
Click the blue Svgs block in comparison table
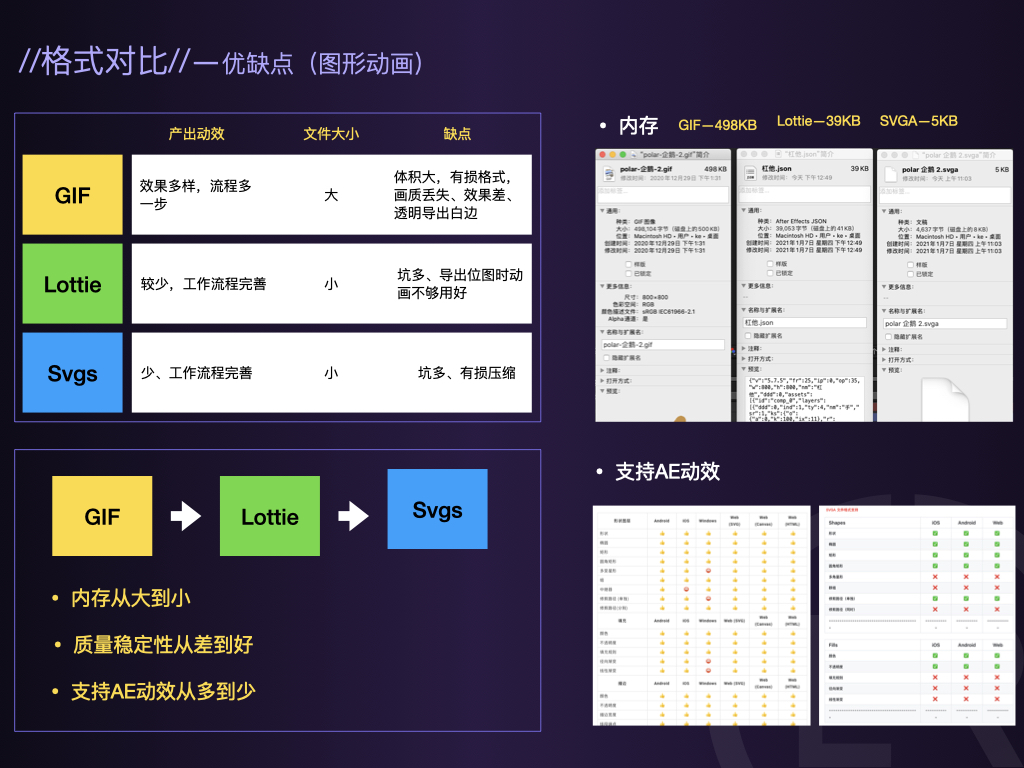72,372
